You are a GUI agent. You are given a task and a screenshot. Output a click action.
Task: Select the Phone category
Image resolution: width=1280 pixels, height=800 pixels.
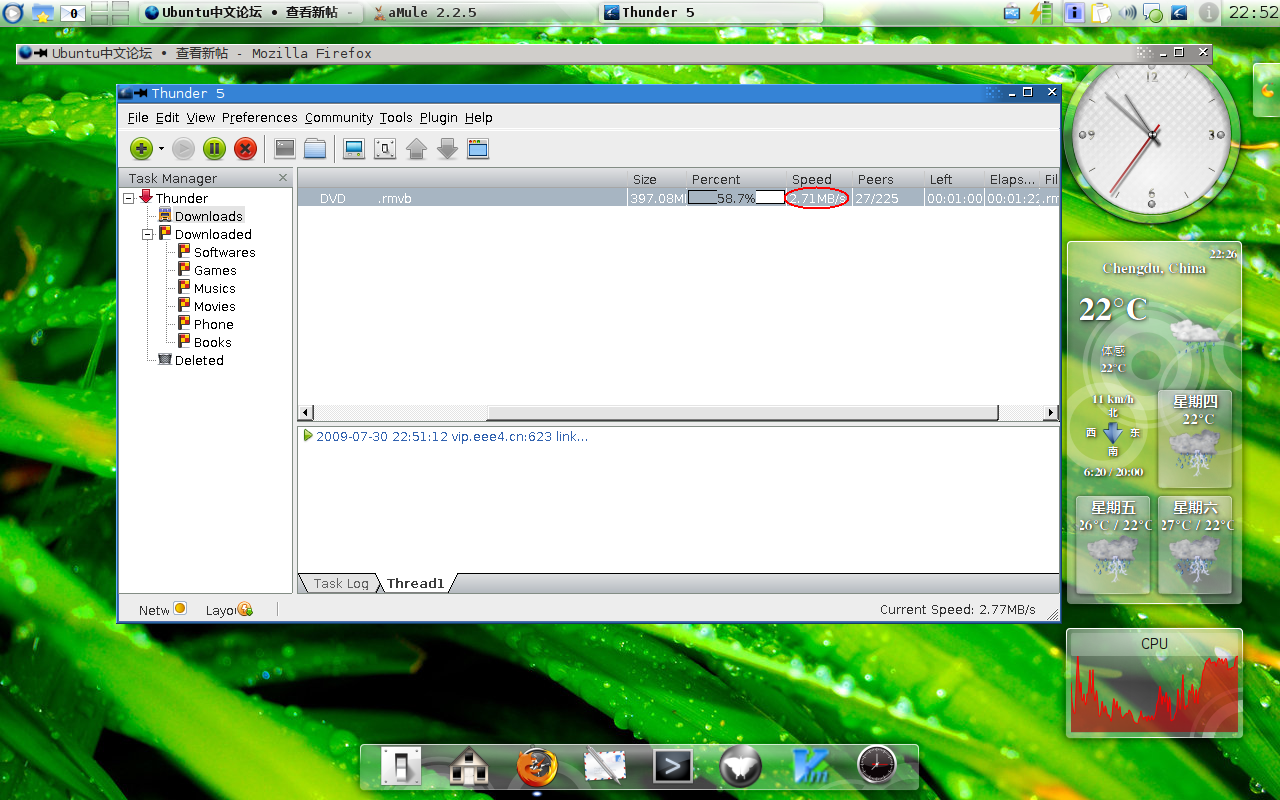tap(213, 324)
